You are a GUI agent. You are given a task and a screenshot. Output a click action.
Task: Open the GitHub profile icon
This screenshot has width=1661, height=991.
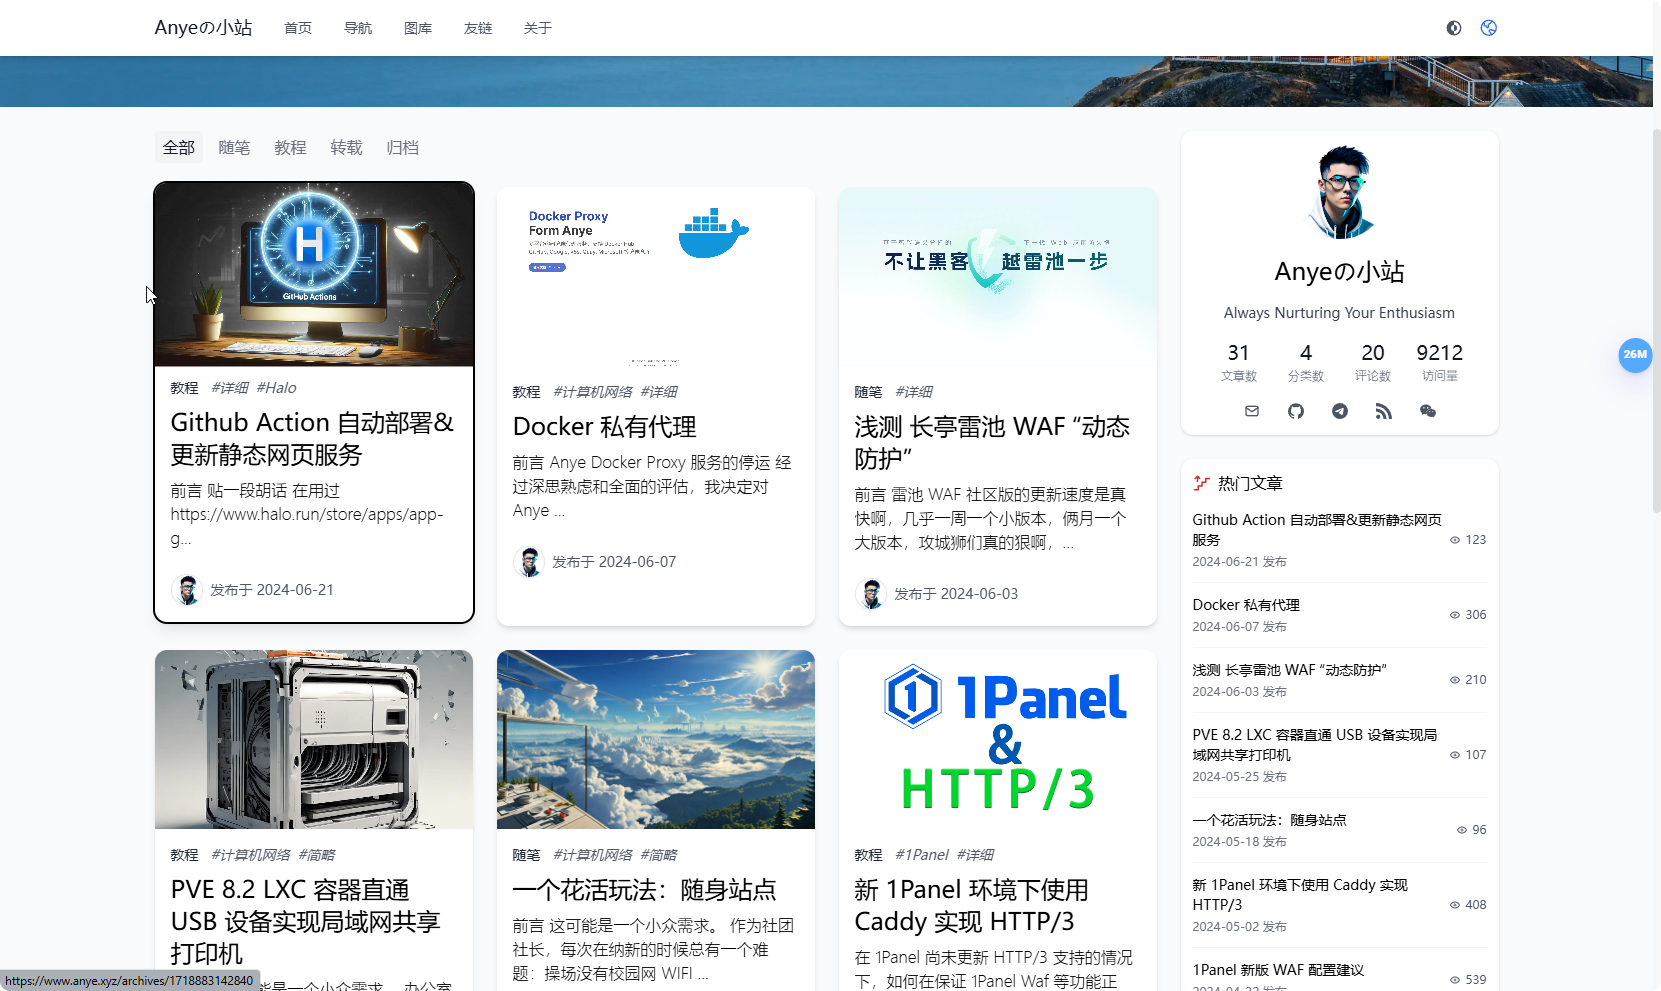click(x=1296, y=411)
